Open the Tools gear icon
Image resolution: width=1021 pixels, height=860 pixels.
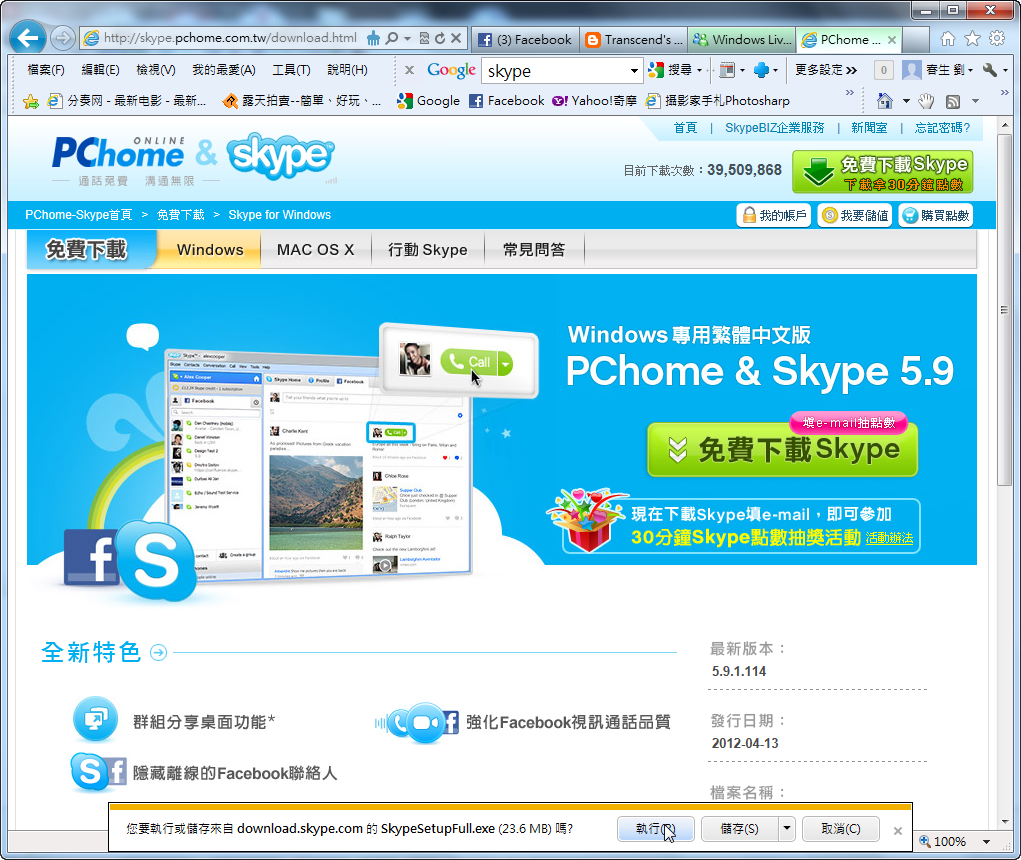997,38
